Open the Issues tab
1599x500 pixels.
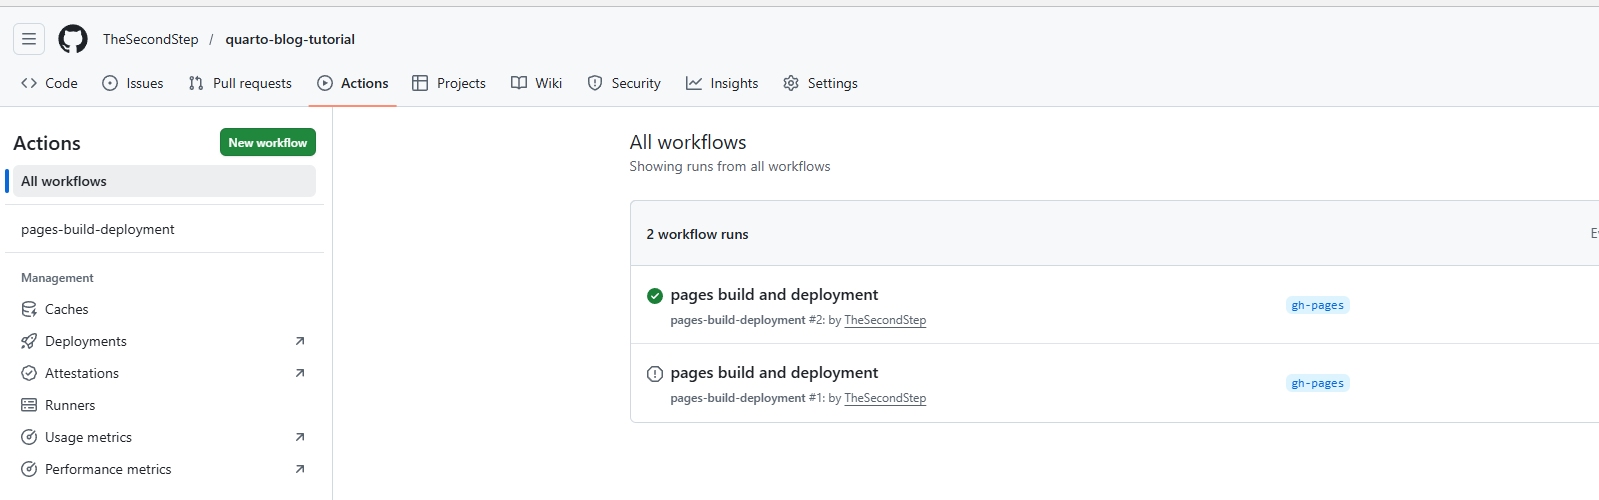(x=133, y=83)
